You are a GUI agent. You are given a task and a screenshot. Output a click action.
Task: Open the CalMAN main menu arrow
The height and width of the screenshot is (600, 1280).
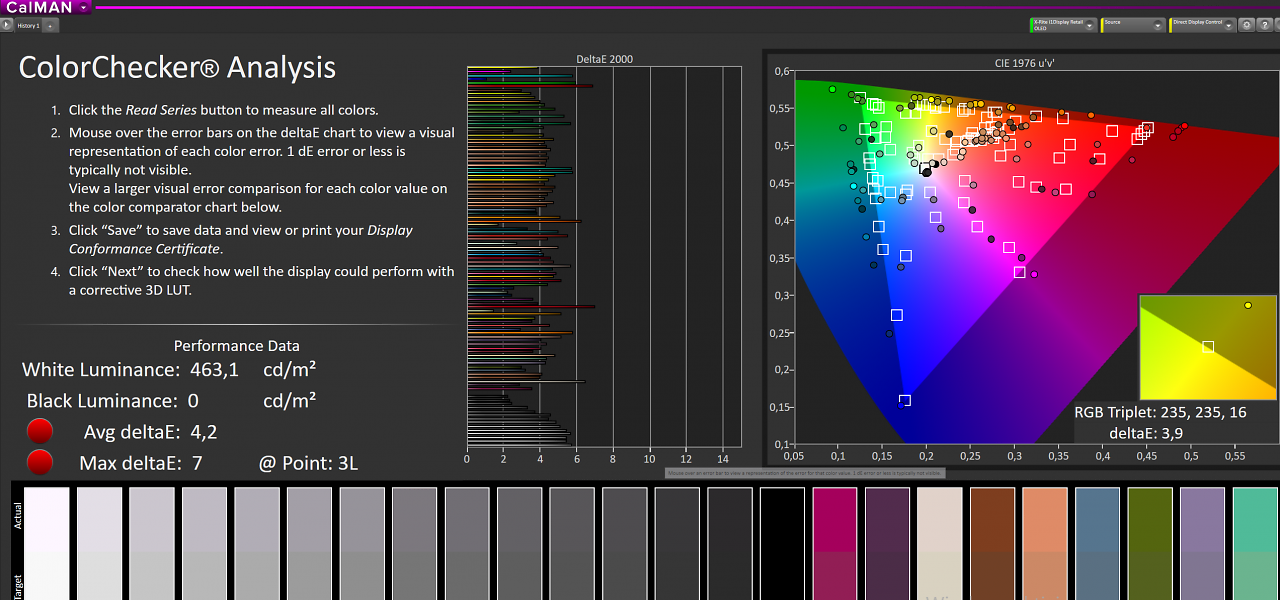pyautogui.click(x=84, y=7)
